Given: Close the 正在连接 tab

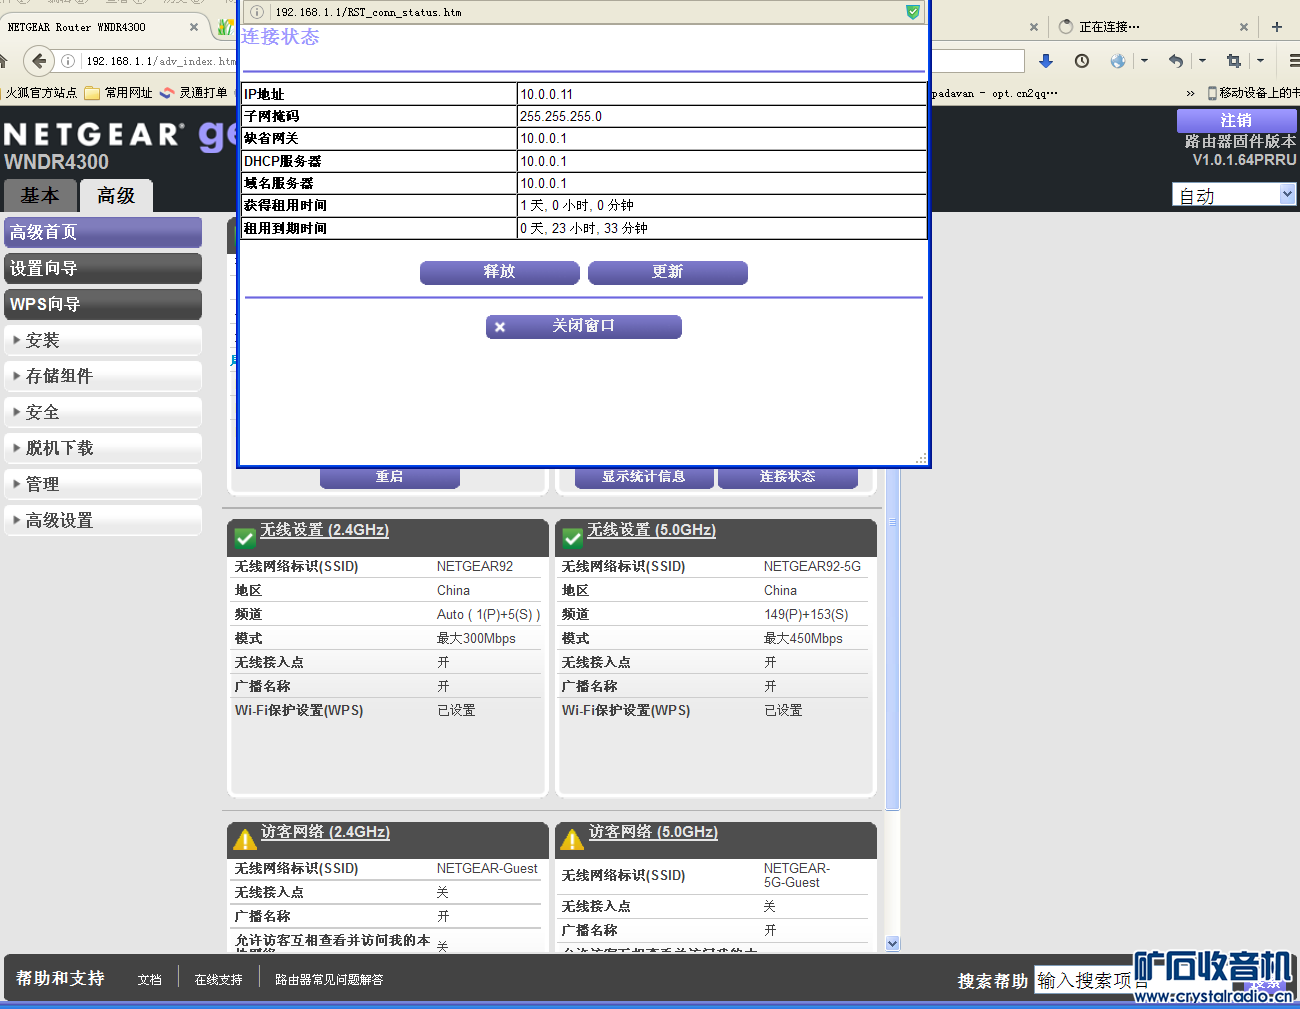Looking at the screenshot, I should (x=1244, y=27).
